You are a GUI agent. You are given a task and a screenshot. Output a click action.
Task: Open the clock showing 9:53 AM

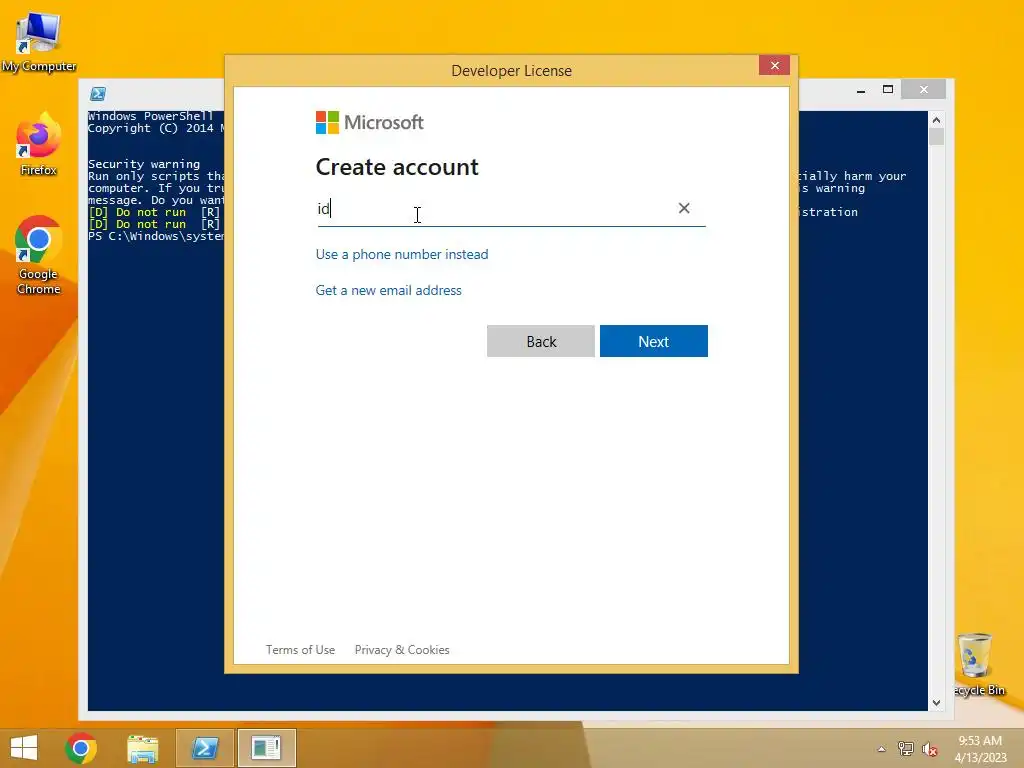(x=980, y=748)
